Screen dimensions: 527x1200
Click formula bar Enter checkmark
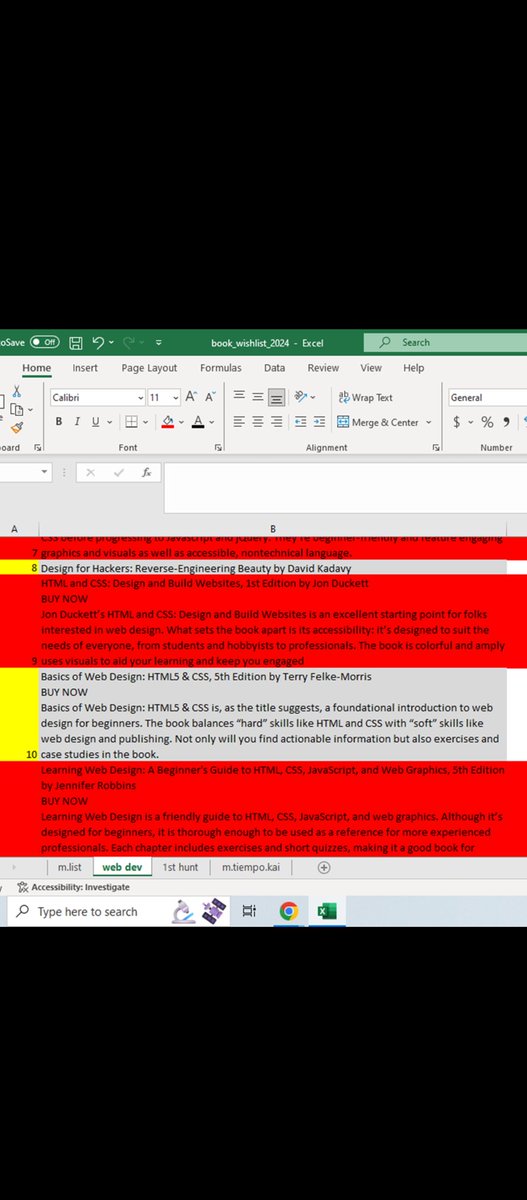[118, 472]
